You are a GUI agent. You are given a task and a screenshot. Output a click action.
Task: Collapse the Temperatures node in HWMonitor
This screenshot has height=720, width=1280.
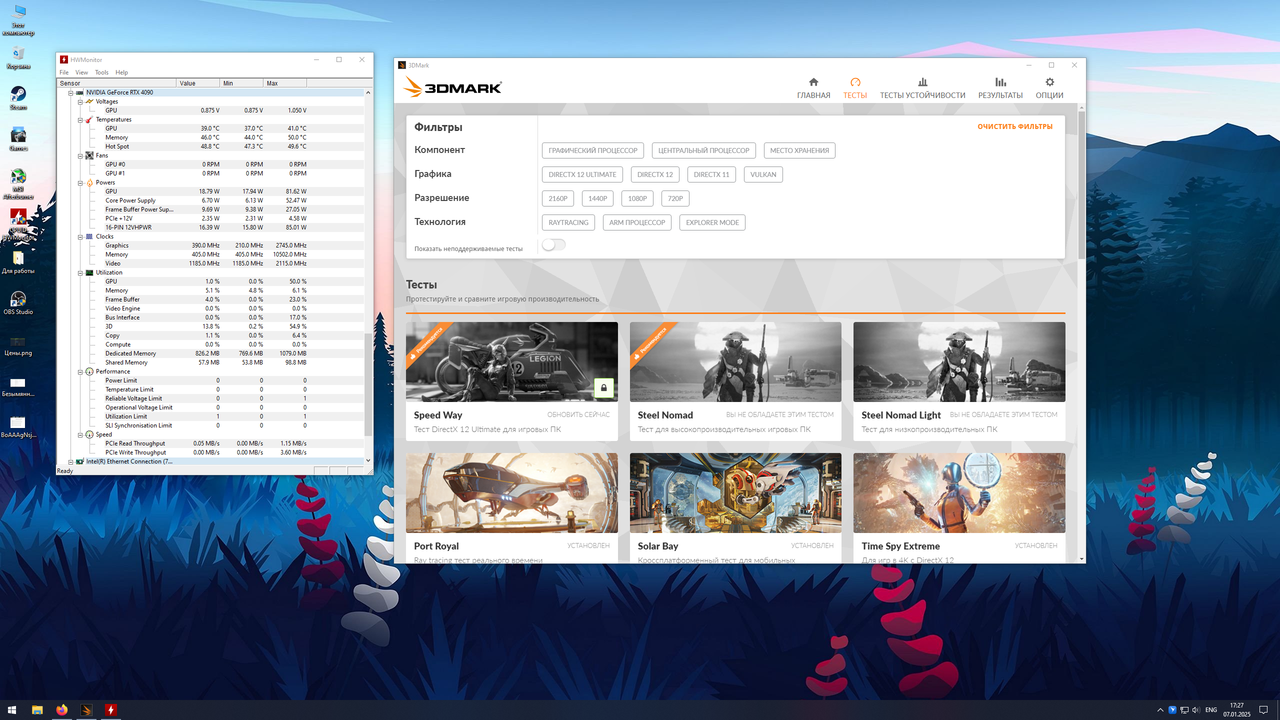click(81, 119)
